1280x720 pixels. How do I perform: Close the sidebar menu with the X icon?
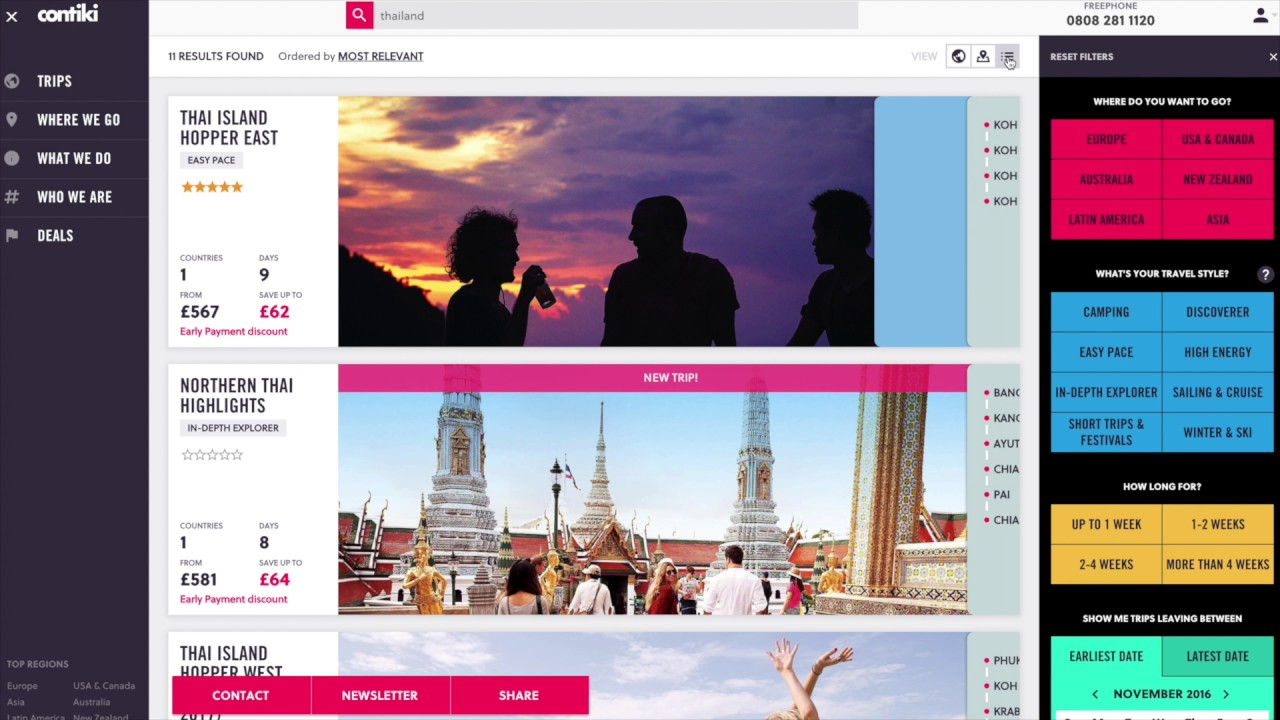tap(12, 16)
